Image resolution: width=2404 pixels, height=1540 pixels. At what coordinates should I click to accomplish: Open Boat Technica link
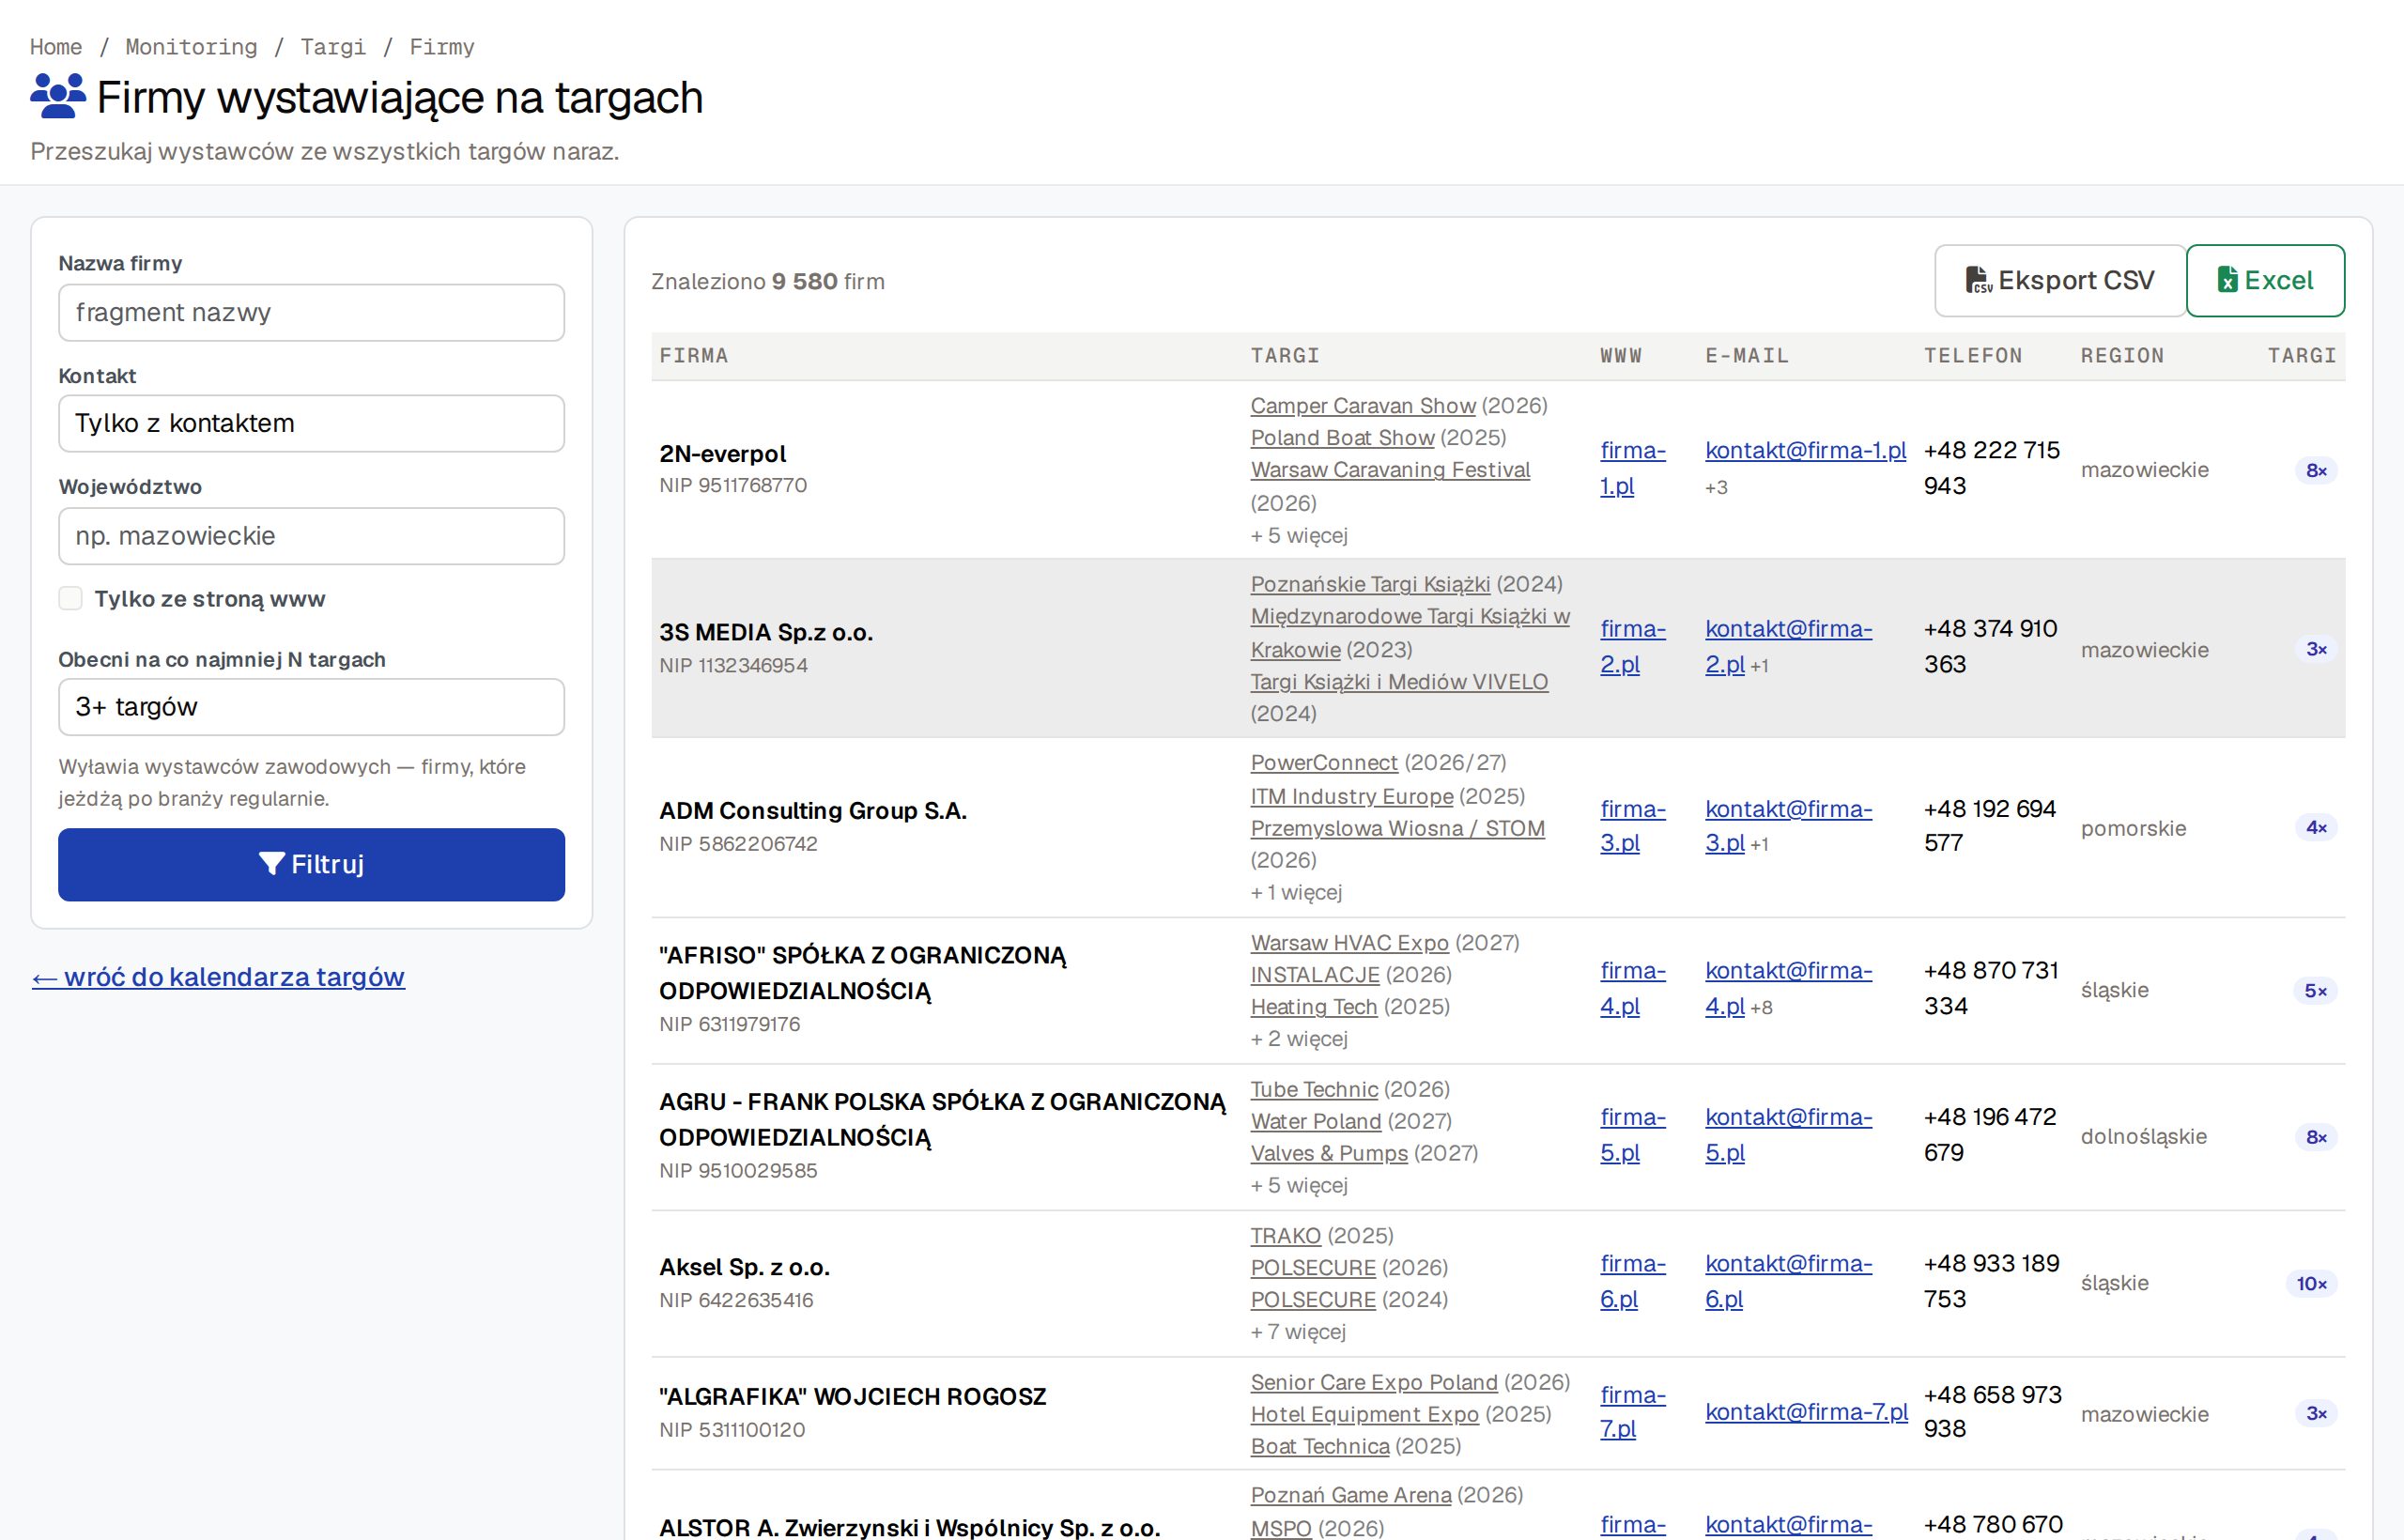1320,1447
